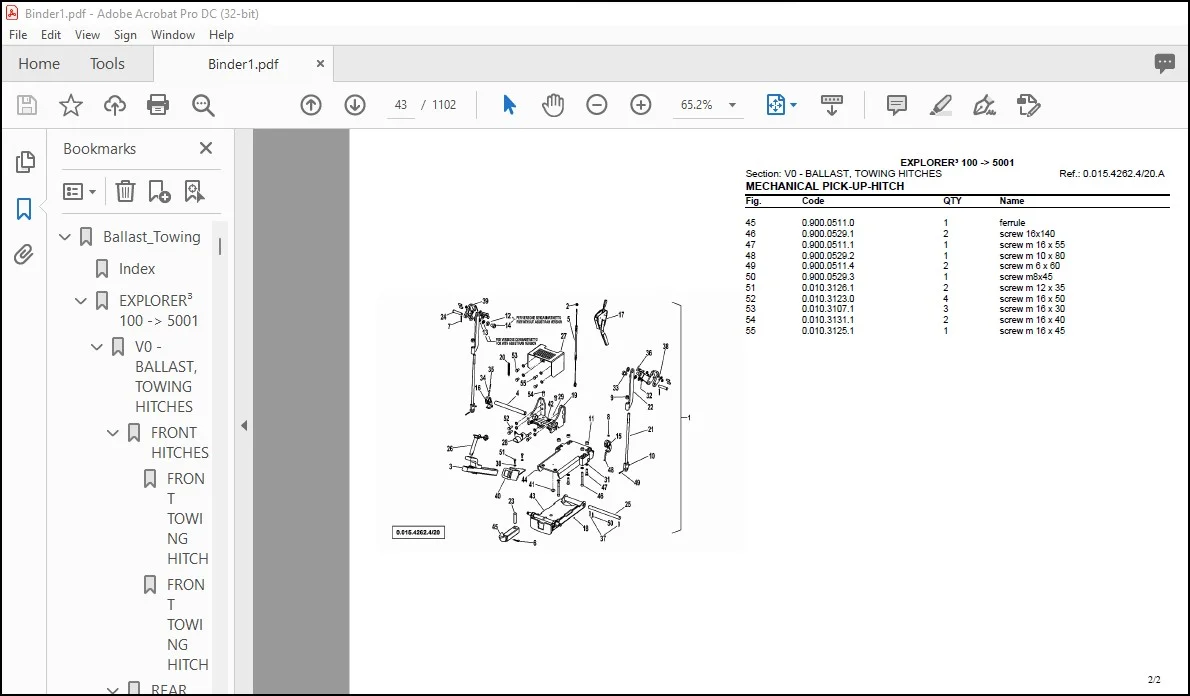Show Page Thumbnails panel

pos(24,162)
